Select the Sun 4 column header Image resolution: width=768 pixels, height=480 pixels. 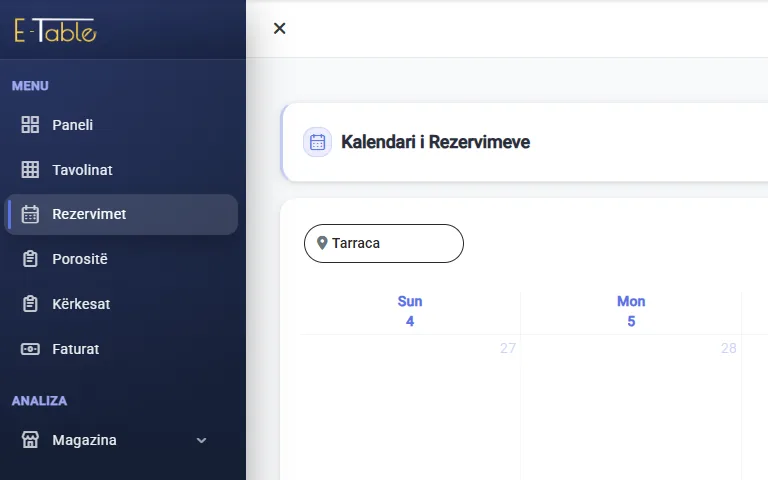coord(410,311)
